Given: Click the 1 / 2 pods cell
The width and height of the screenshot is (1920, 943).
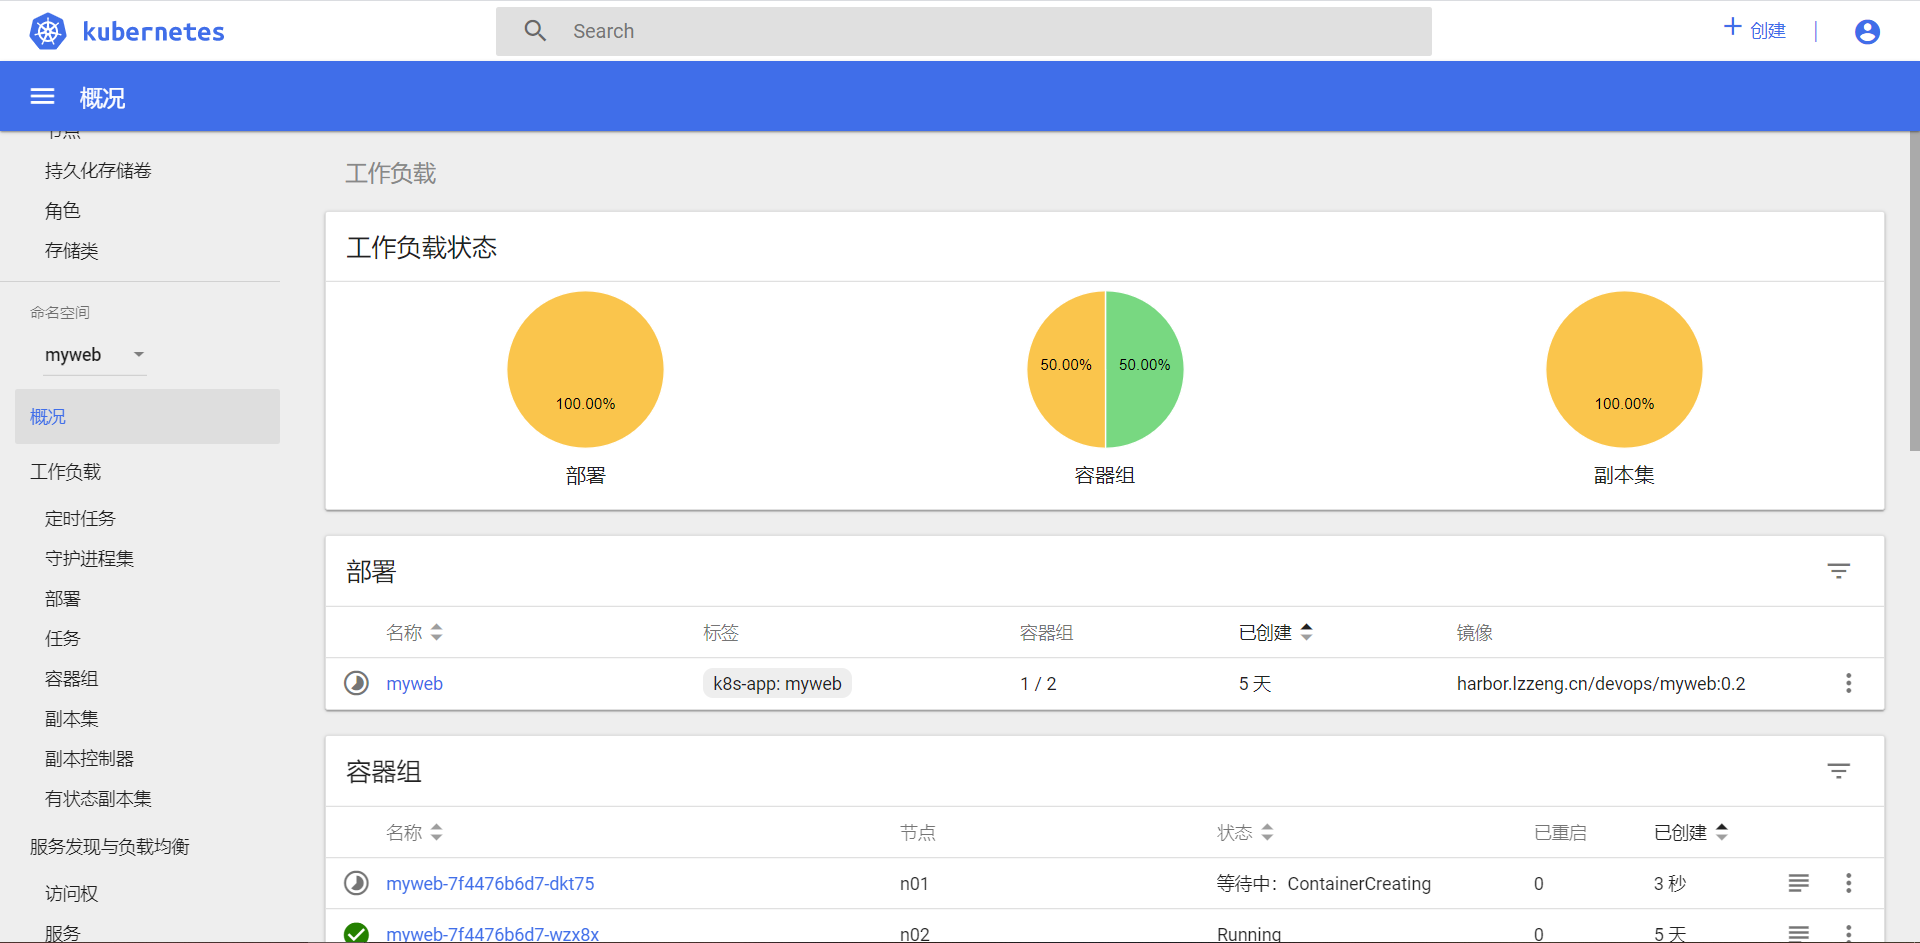Looking at the screenshot, I should pos(1038,684).
